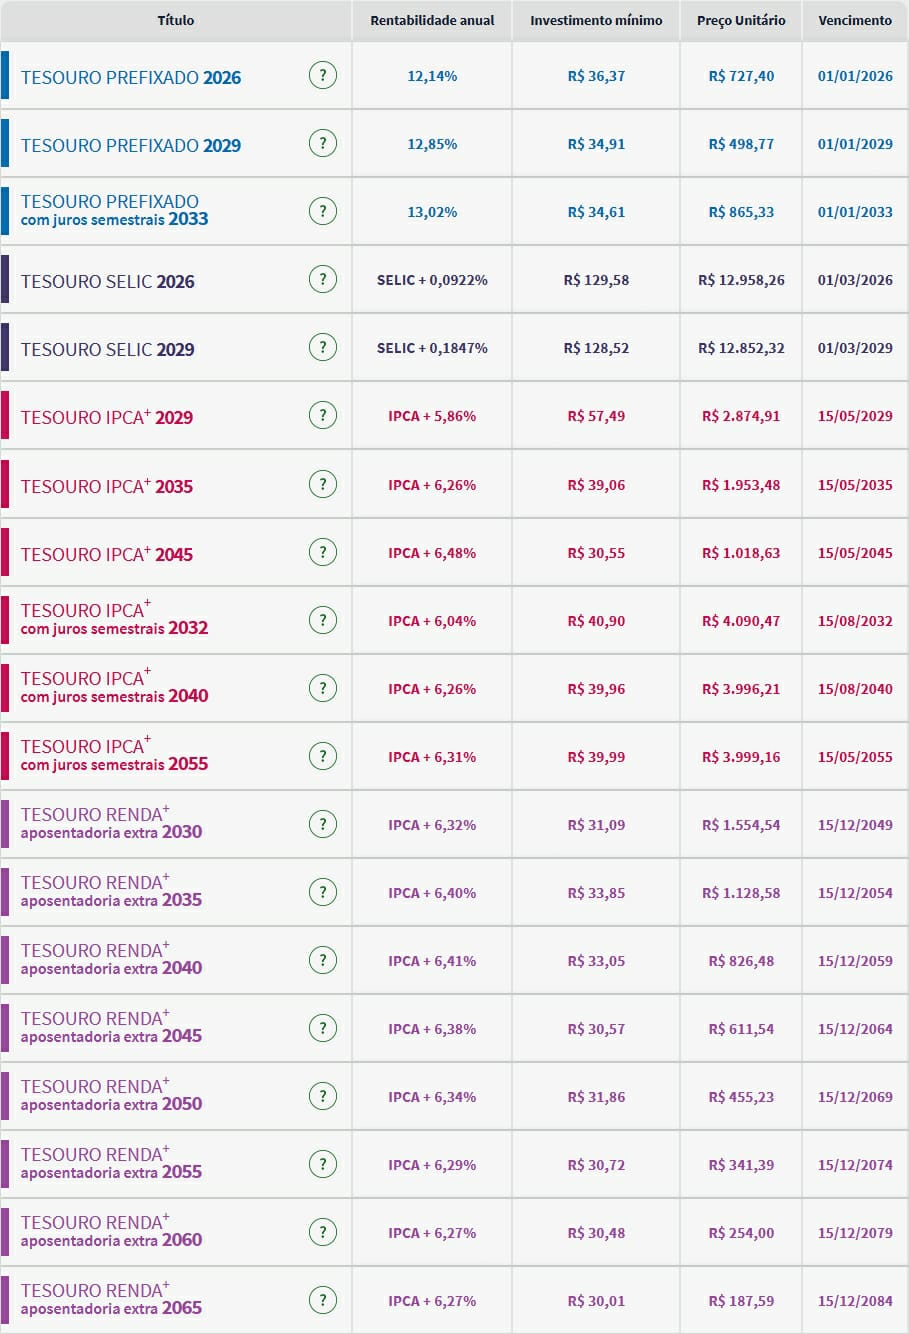Show help for Renda+ aposentadoria extra 2065

322,1300
